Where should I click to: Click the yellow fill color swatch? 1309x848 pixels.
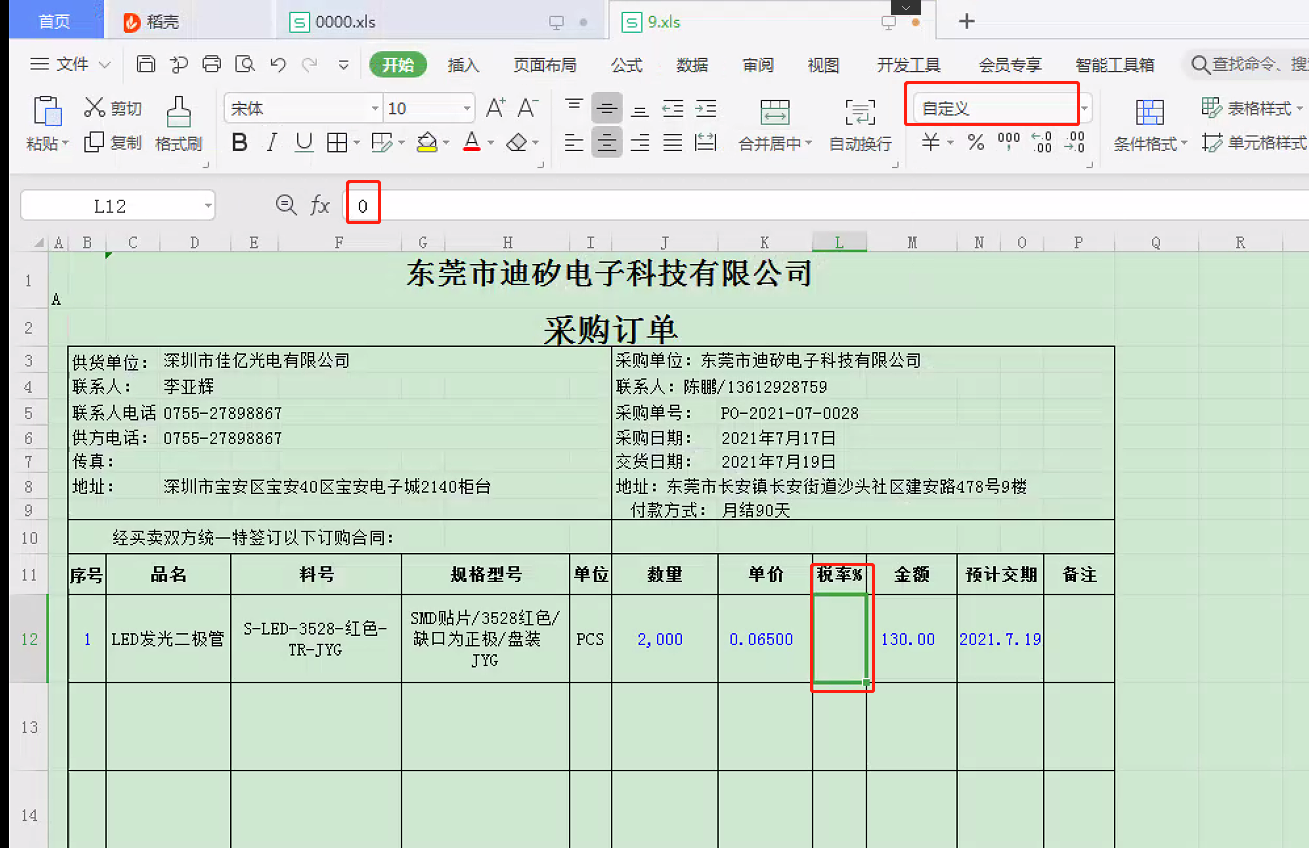click(x=427, y=143)
